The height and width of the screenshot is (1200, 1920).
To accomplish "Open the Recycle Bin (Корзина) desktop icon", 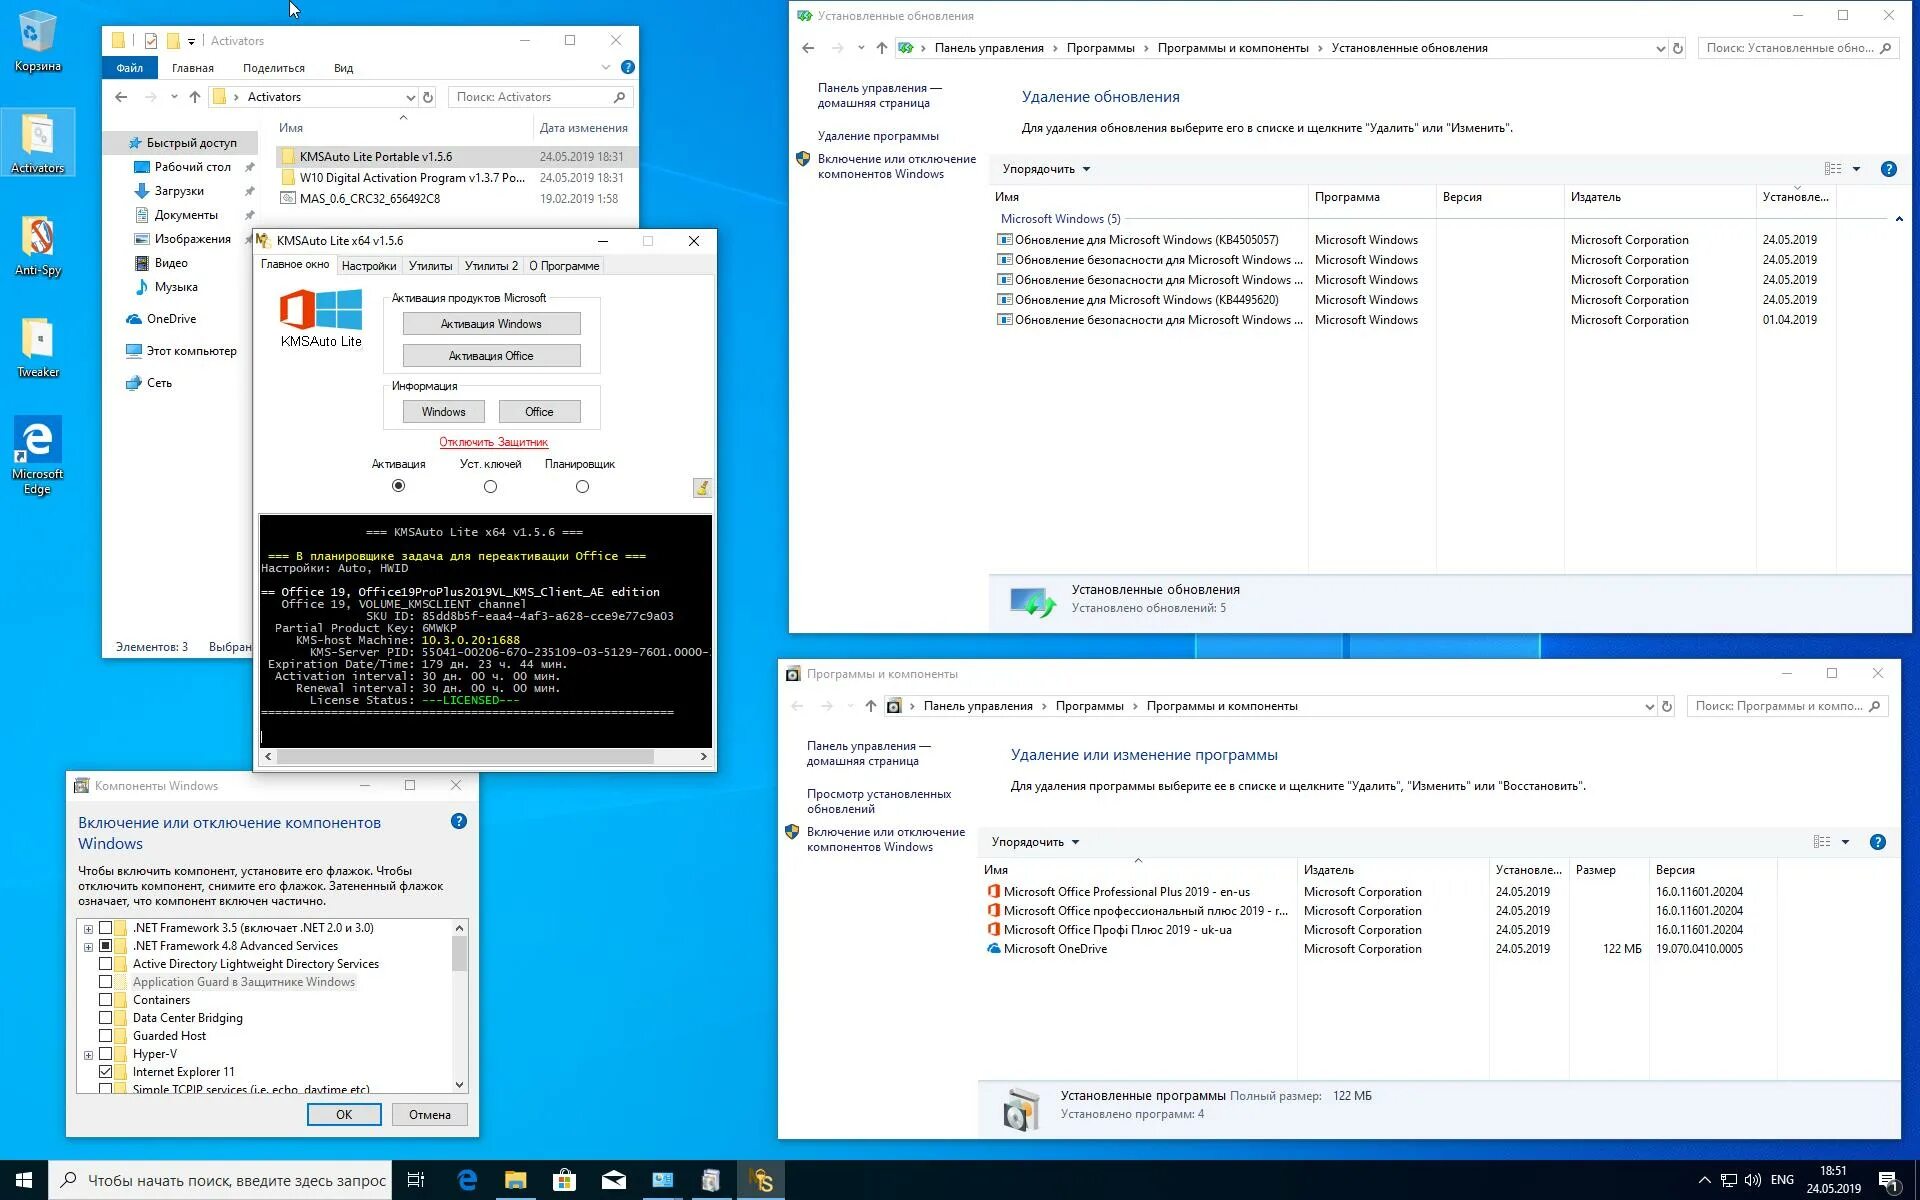I will pyautogui.click(x=37, y=41).
